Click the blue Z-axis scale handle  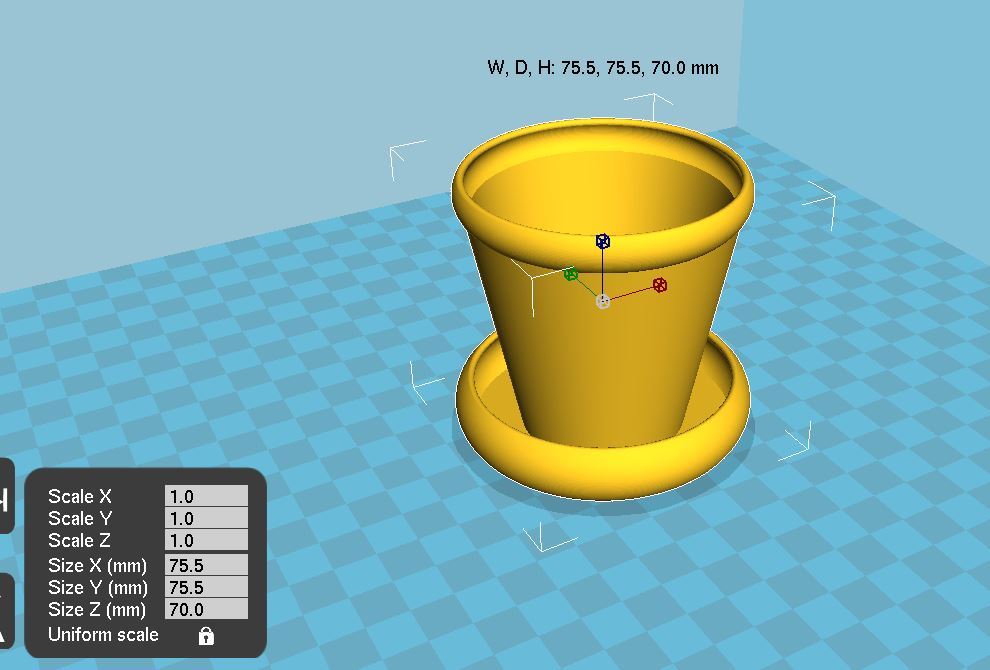tap(603, 241)
